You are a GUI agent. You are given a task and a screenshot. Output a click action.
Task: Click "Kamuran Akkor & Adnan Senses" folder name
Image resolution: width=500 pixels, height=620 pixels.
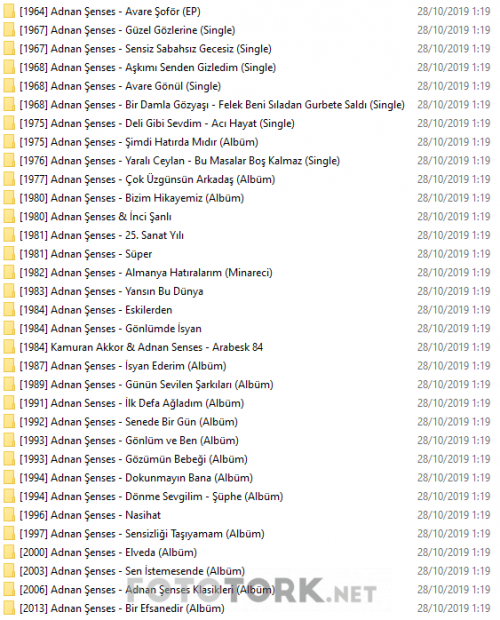tap(126, 347)
